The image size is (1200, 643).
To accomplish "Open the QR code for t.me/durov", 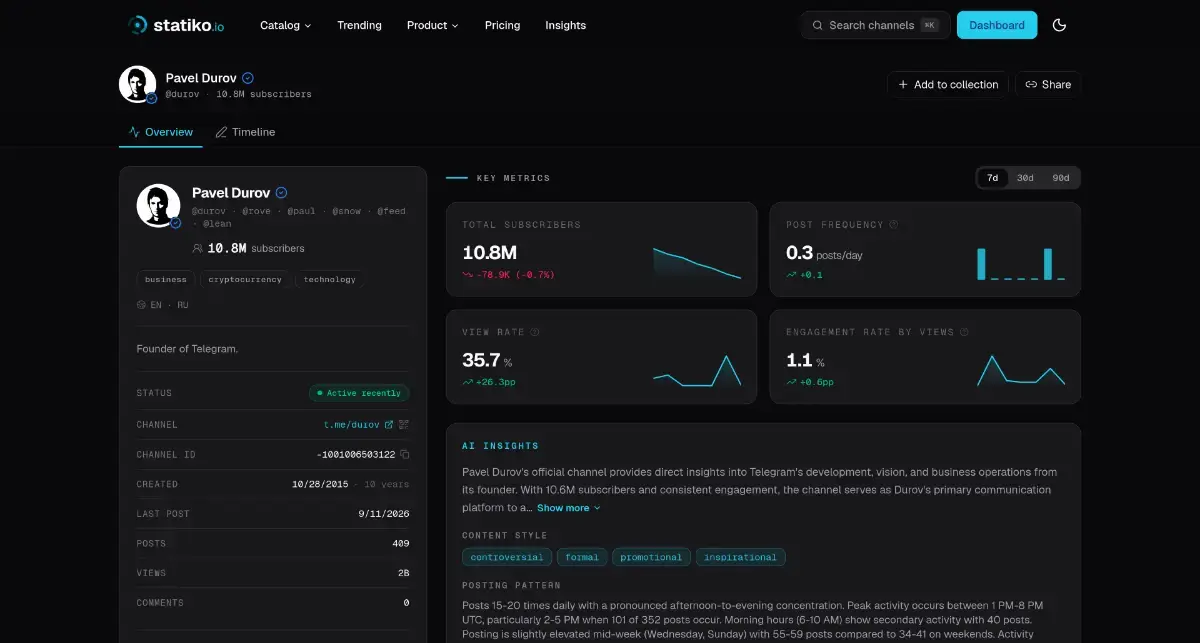I will click(x=404, y=425).
